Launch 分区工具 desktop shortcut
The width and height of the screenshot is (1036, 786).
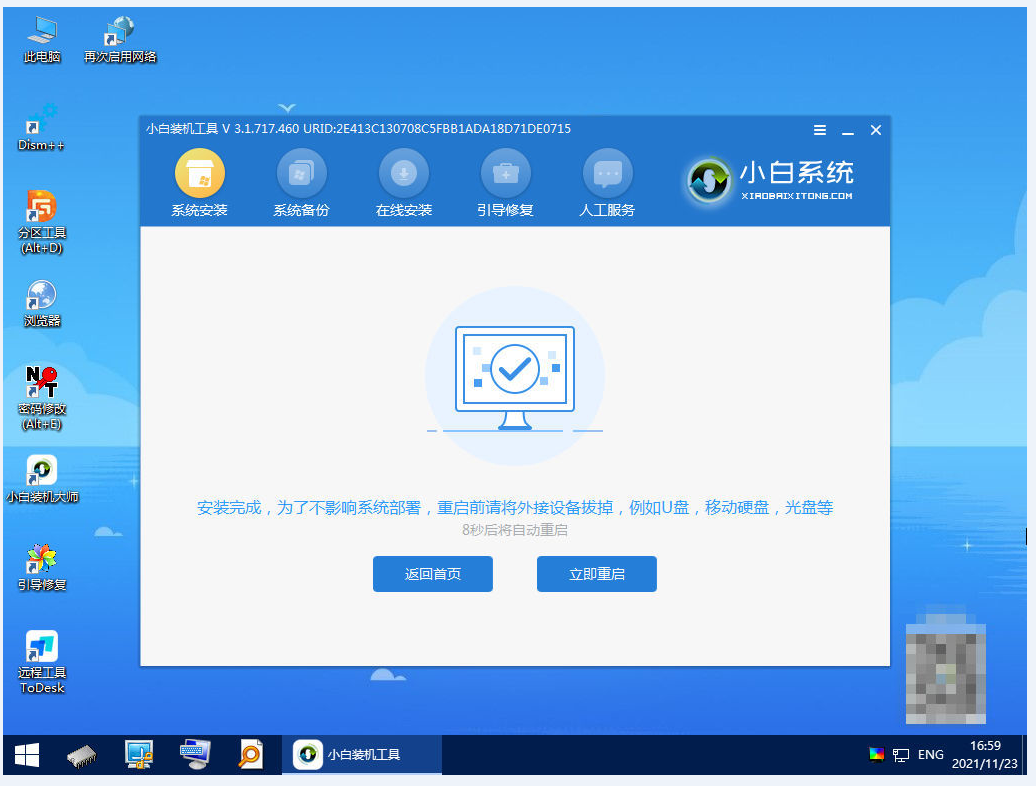coord(42,208)
